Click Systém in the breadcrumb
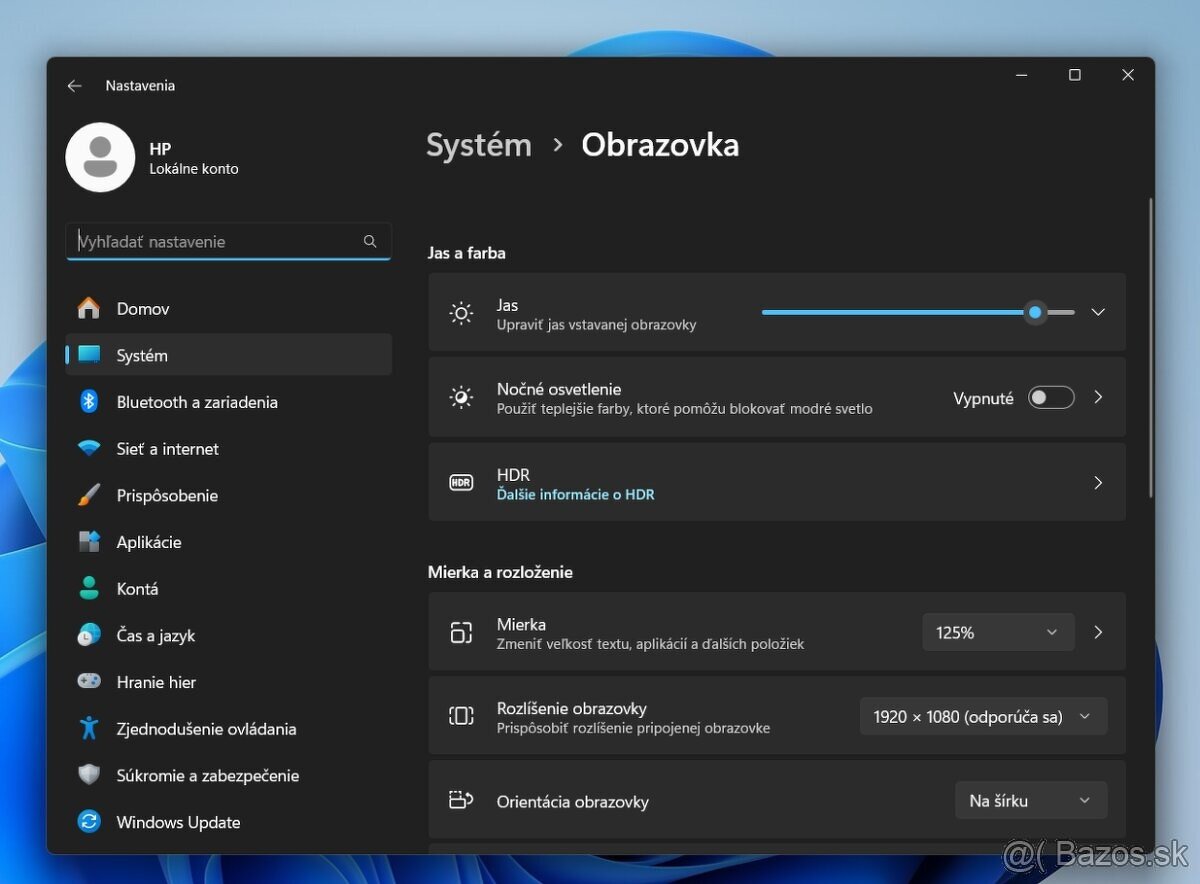The height and width of the screenshot is (884, 1200). click(x=479, y=145)
